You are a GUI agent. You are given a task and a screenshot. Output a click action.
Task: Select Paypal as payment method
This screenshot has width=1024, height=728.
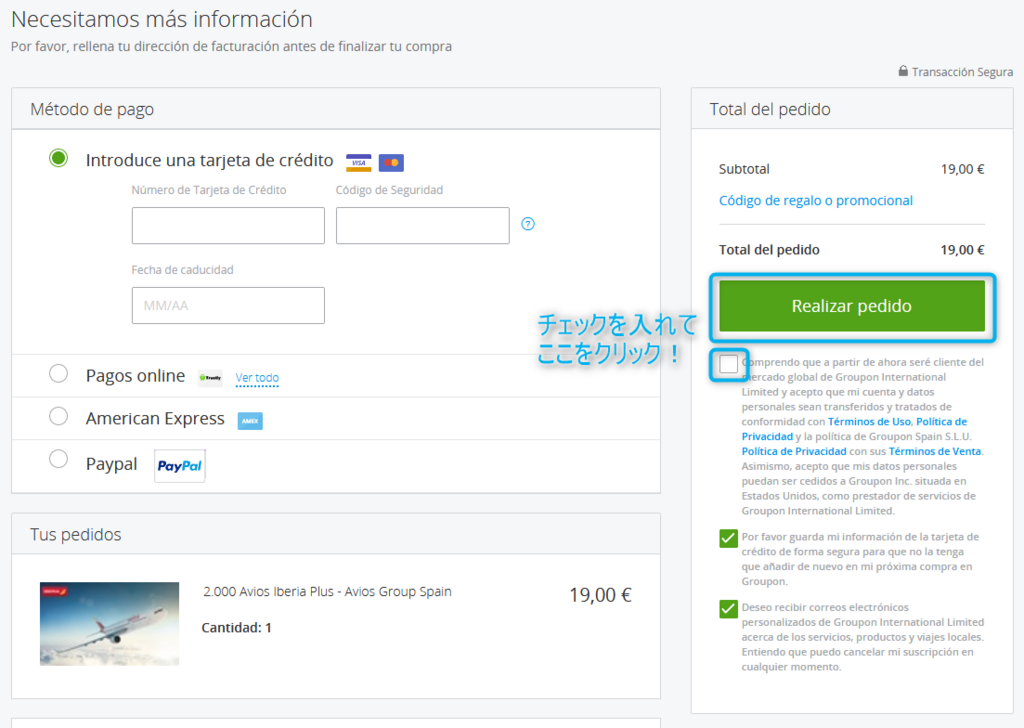pyautogui.click(x=59, y=459)
